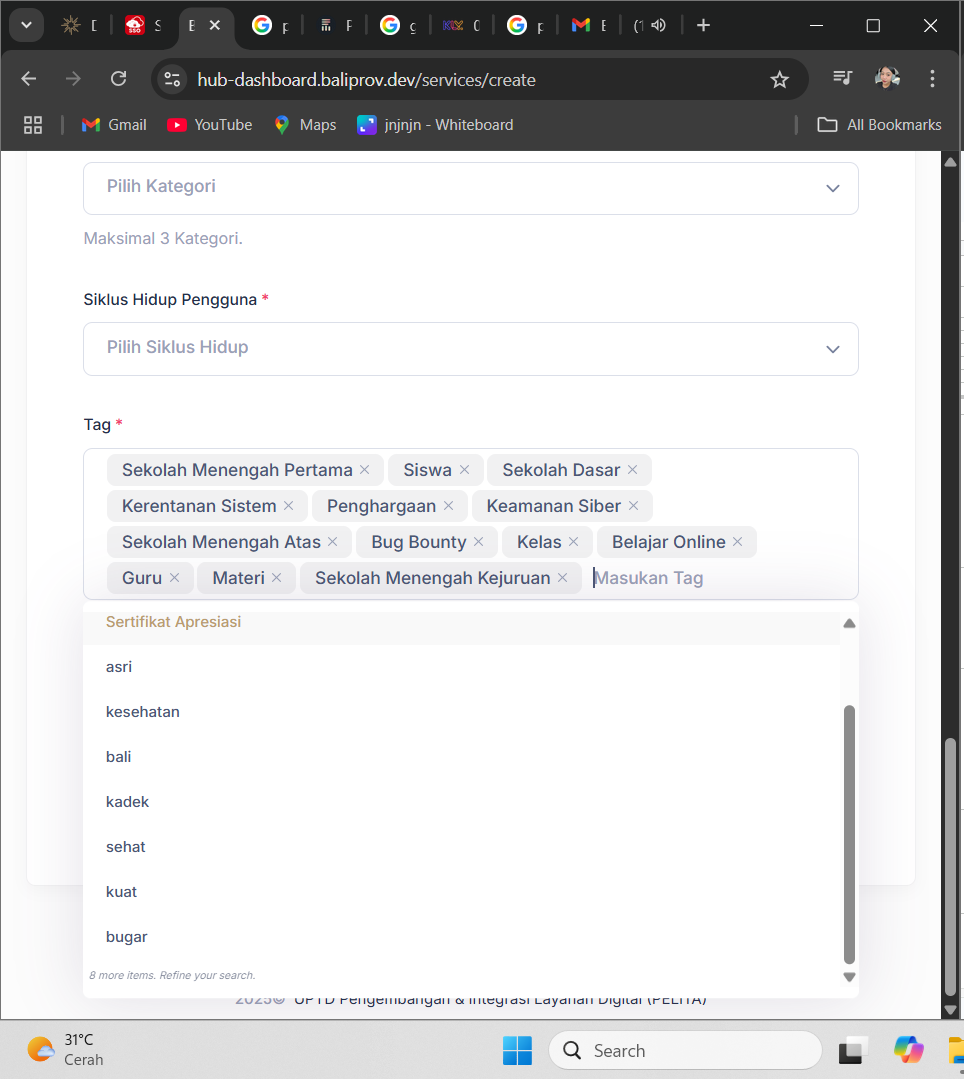Open the Chrome three-dot menu
The height and width of the screenshot is (1079, 964).
[932, 79]
